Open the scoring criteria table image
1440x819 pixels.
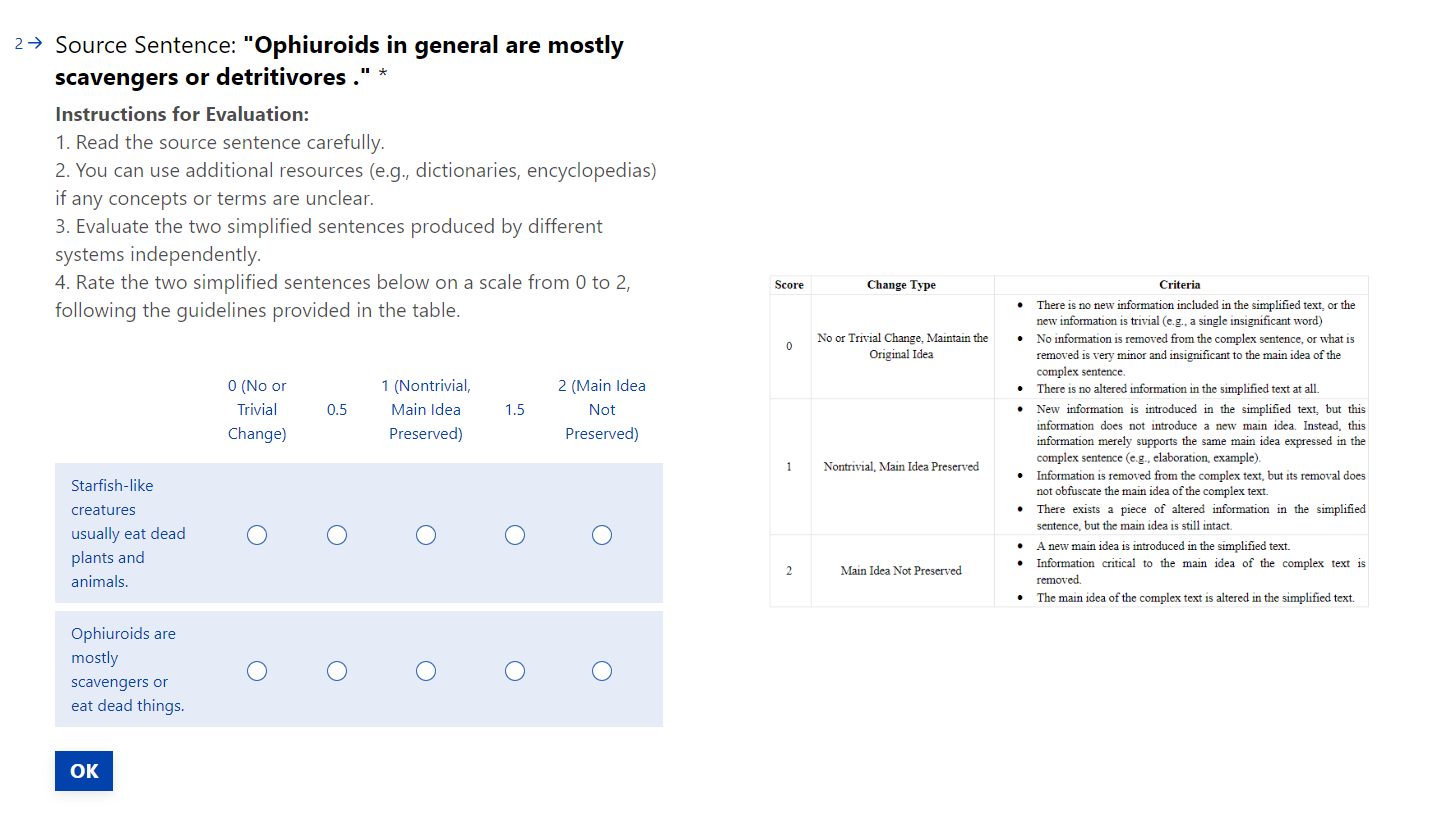point(1068,441)
